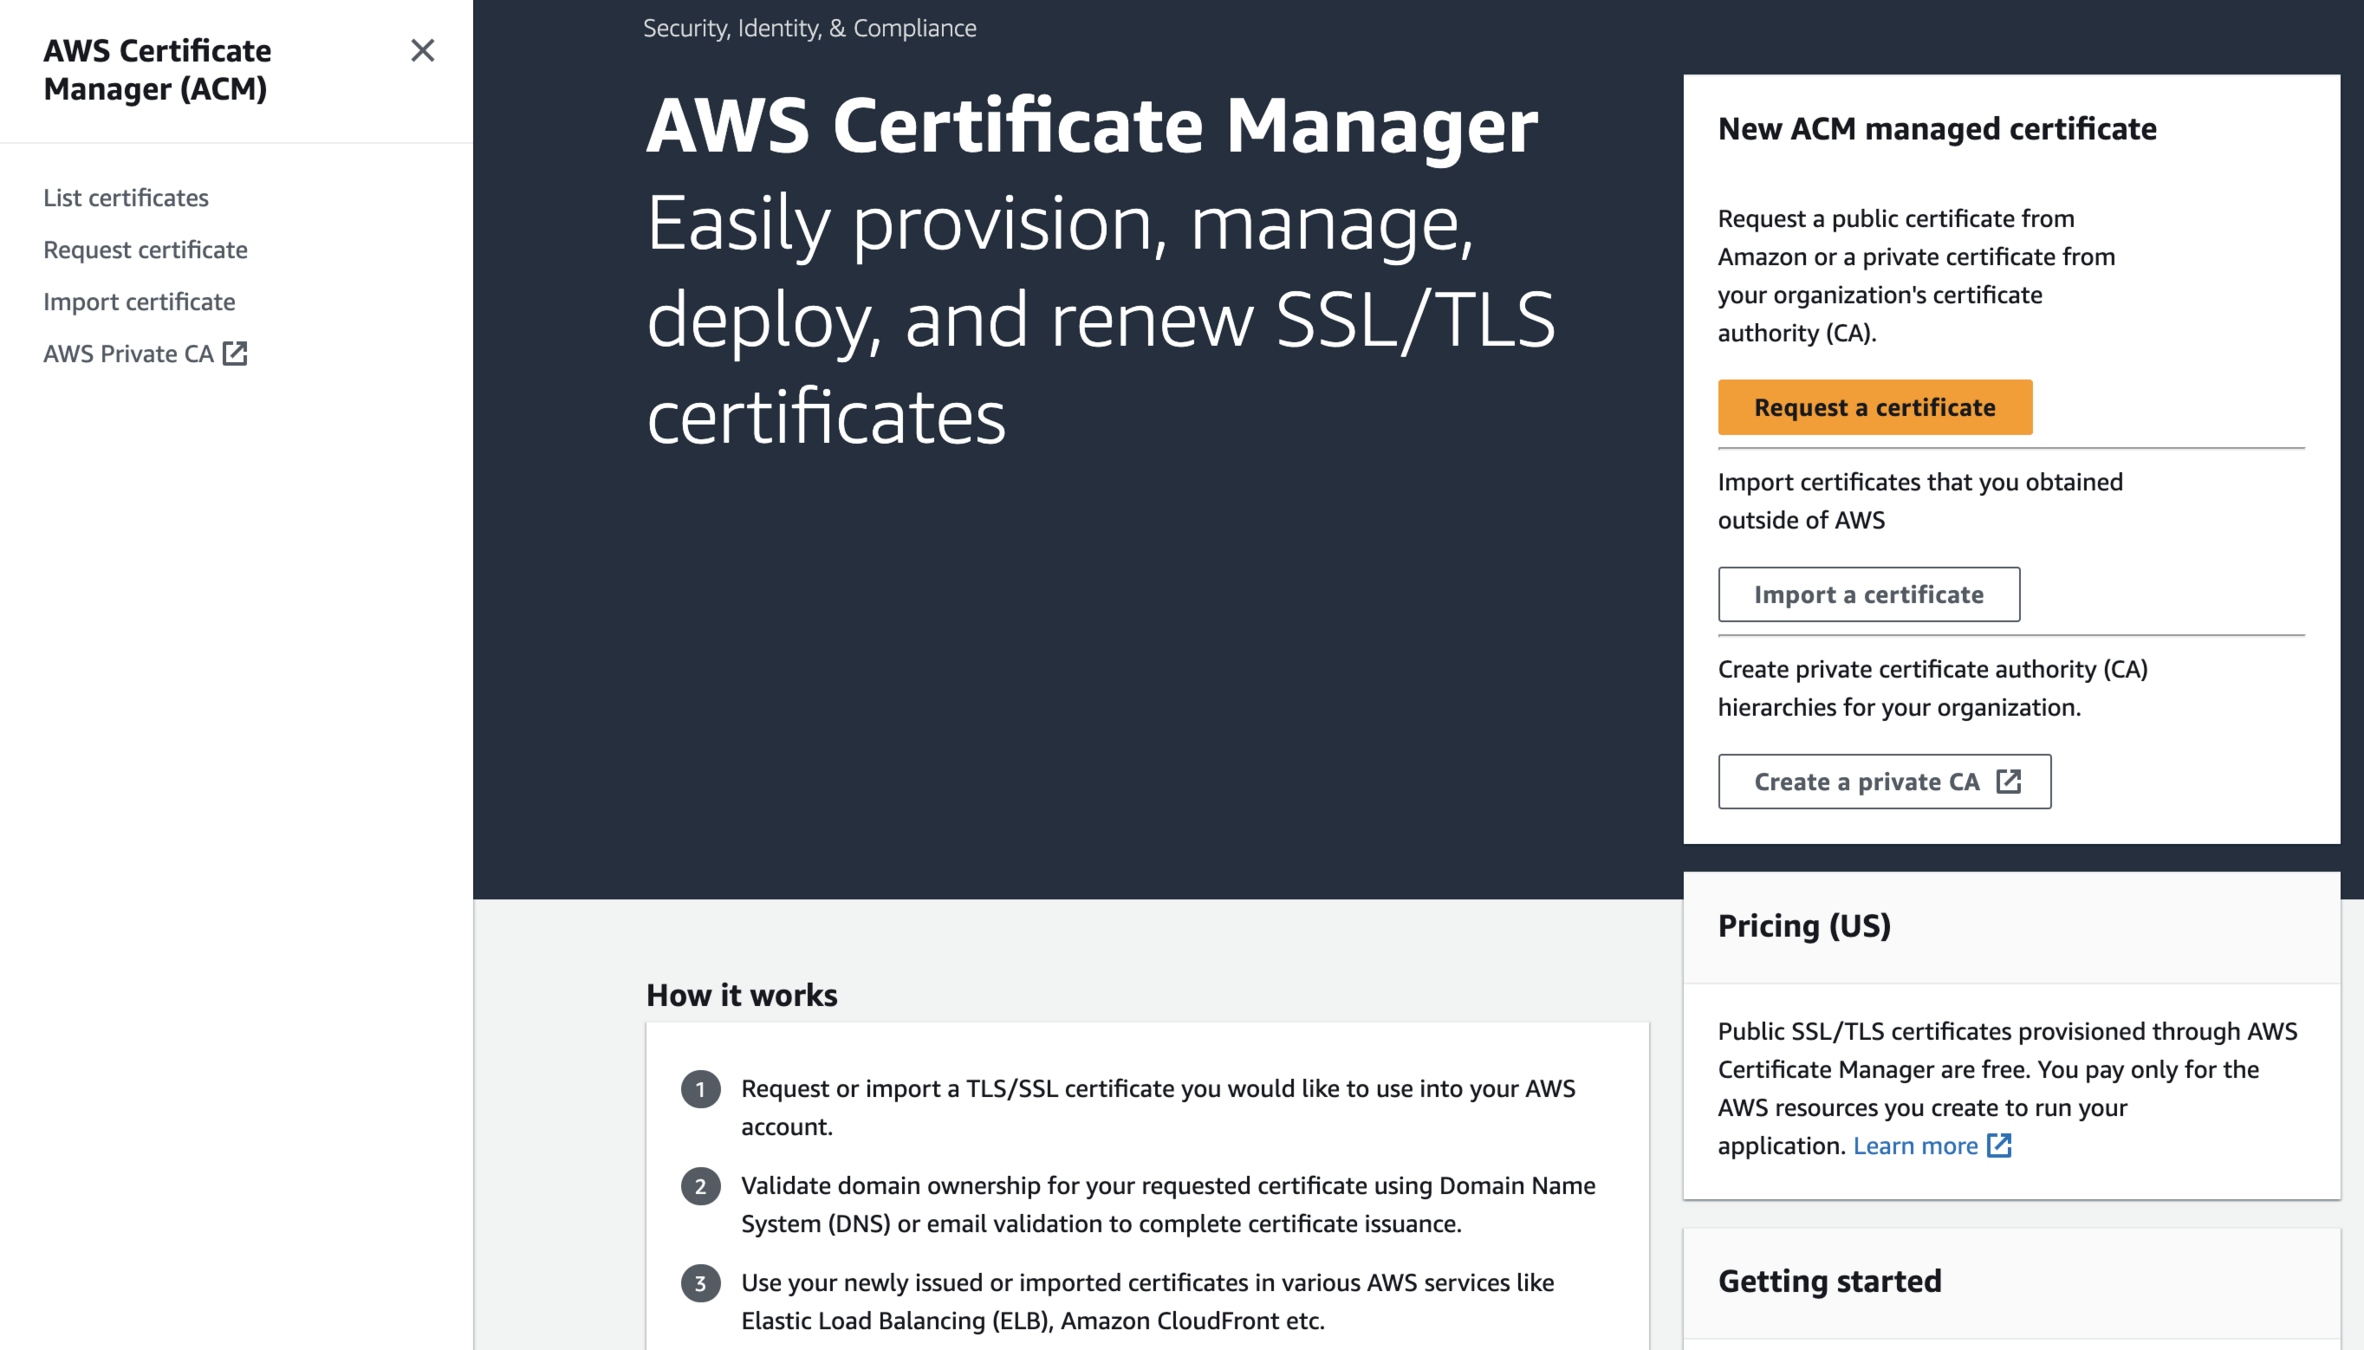Open List certificates in sidebar
The image size is (2364, 1350).
coord(126,197)
